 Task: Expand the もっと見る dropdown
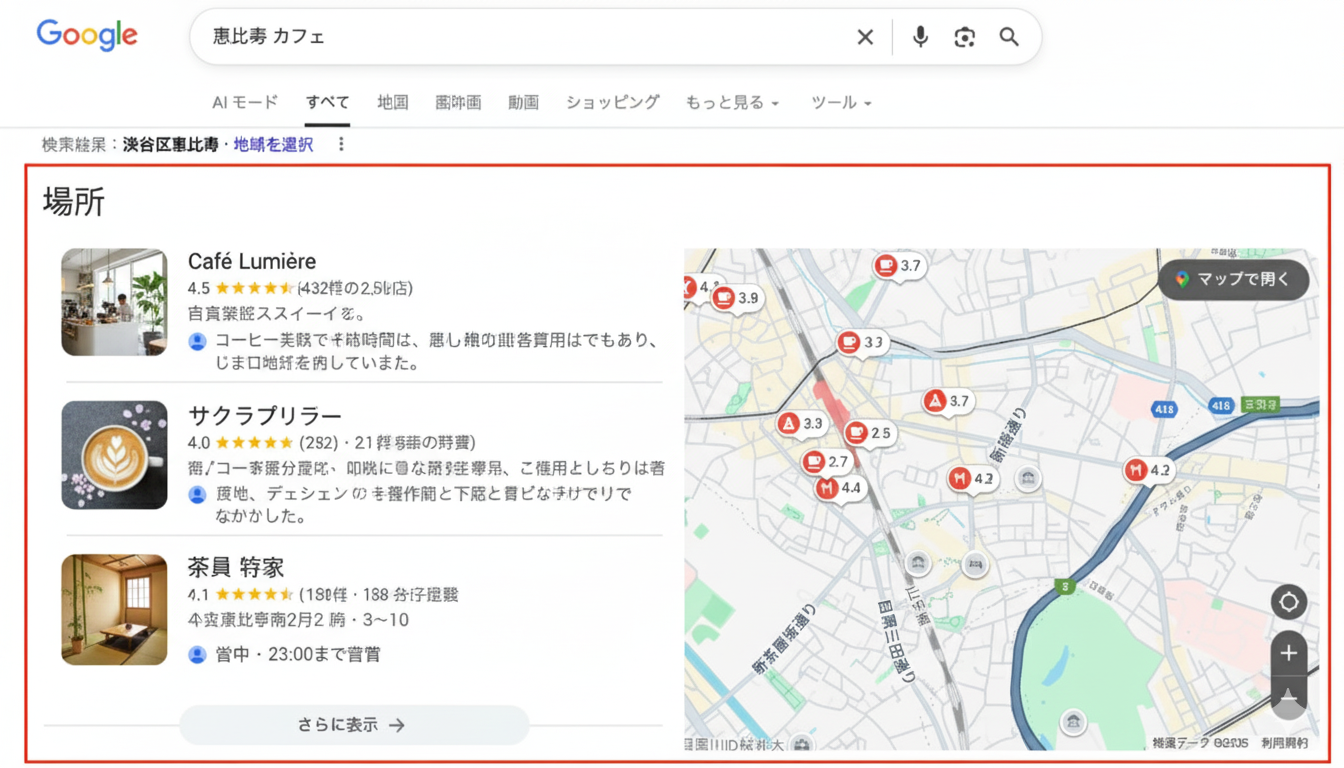click(732, 102)
